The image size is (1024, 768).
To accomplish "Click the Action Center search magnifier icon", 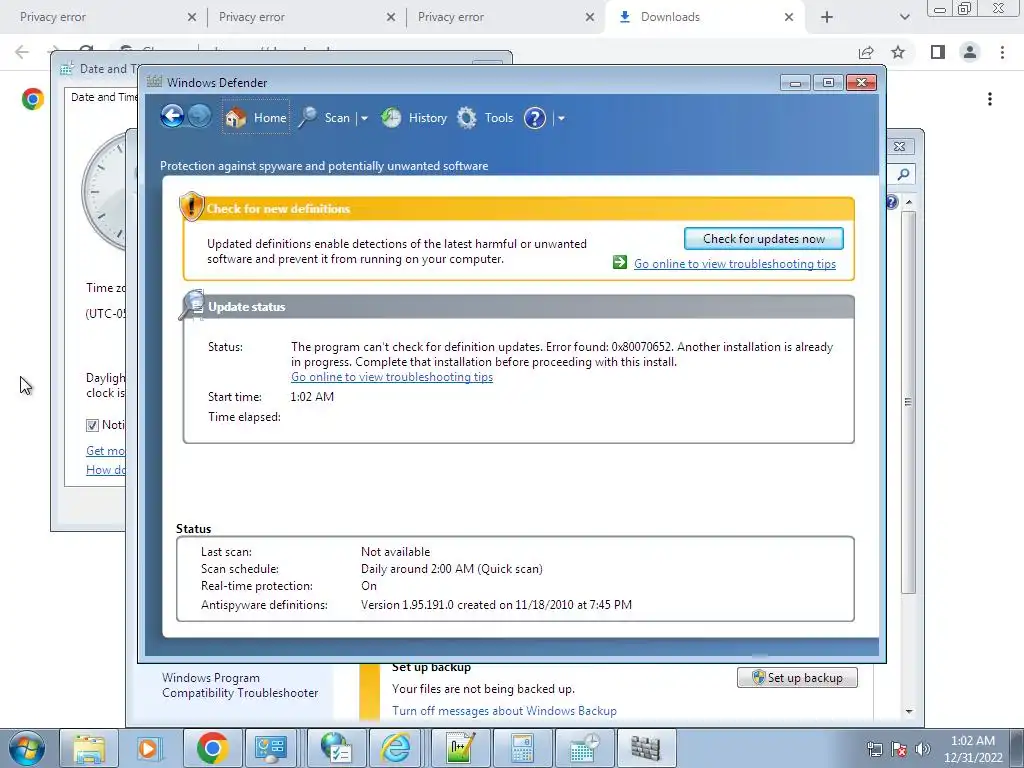I will pos(903,174).
